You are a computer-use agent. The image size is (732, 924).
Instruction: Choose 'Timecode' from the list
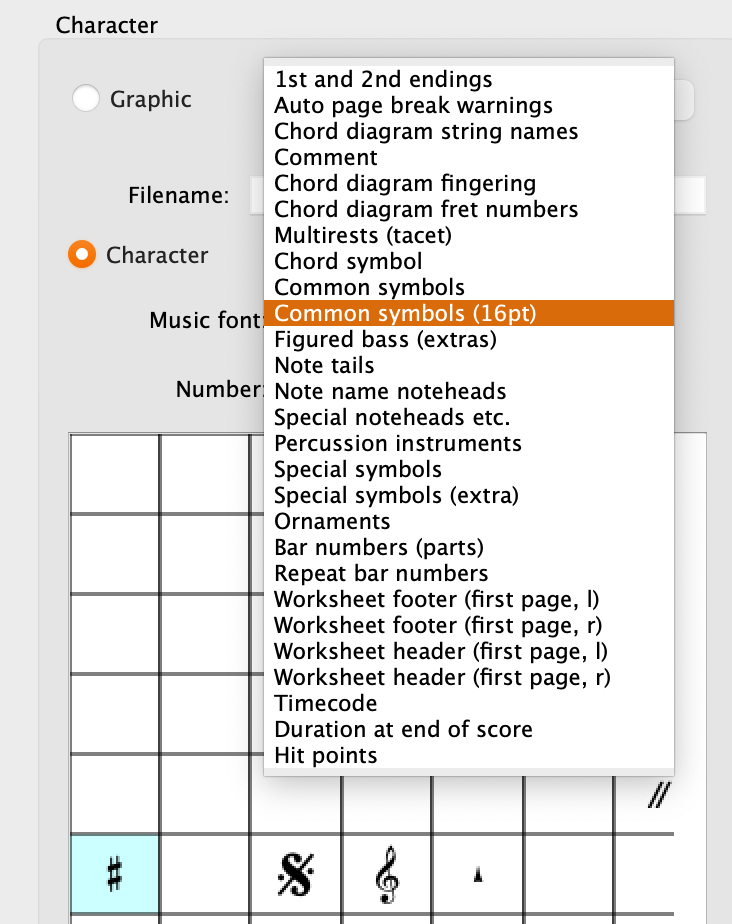coord(326,704)
